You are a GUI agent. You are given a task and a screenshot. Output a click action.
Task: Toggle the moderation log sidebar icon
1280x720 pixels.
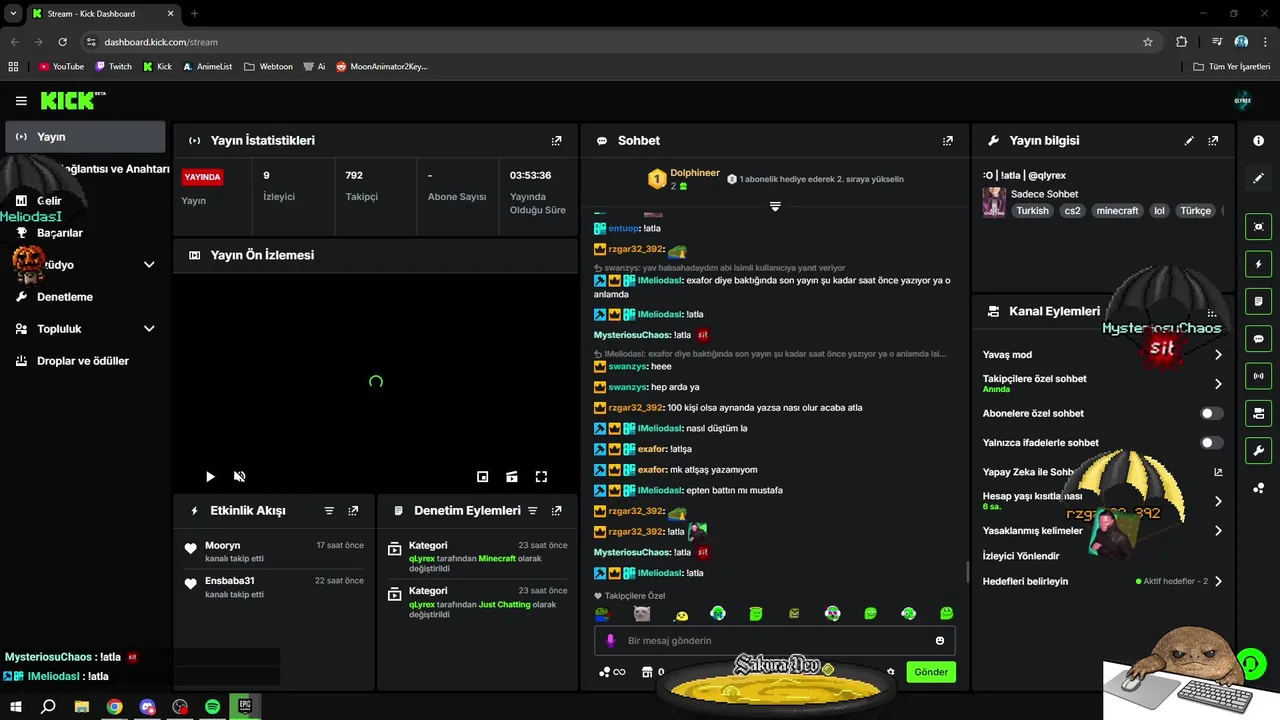click(1259, 301)
